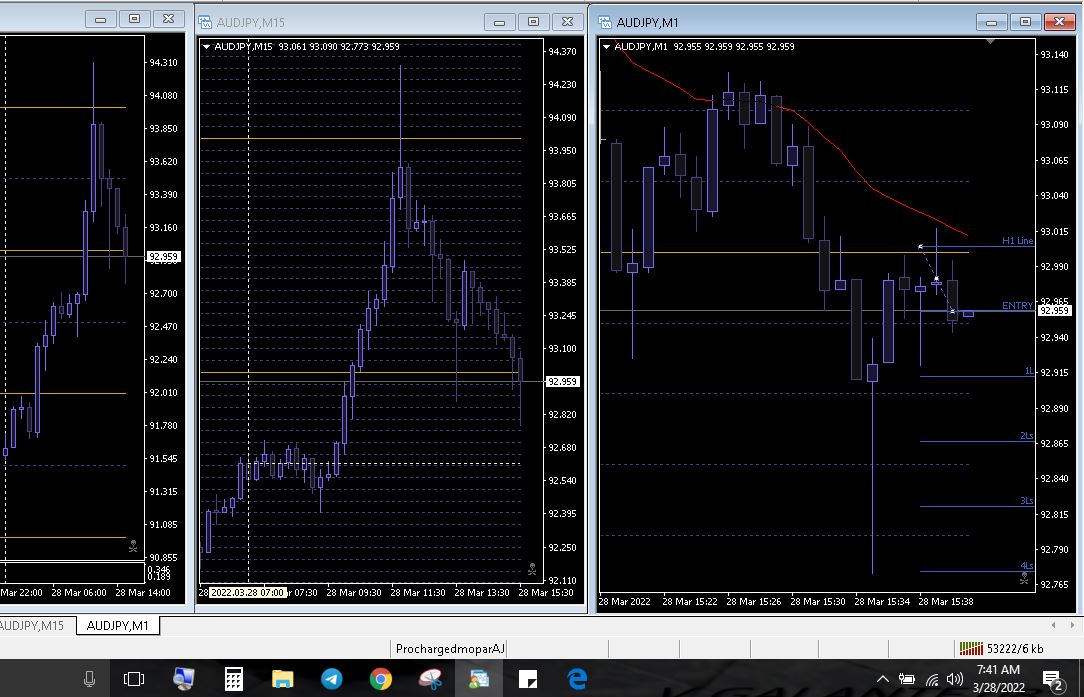Click the 94.370 price on M15 axis
1084x697 pixels.
coord(562,51)
